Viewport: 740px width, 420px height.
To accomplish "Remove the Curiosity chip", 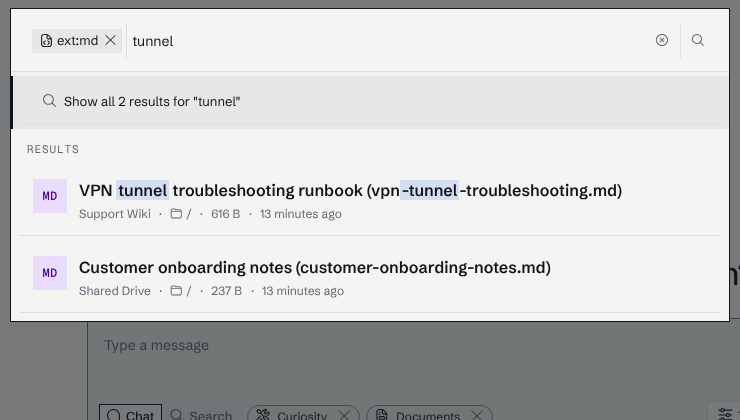I will tap(344, 415).
